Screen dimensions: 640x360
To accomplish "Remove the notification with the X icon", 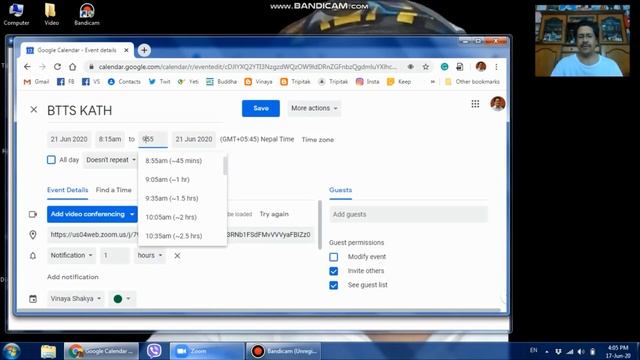I will tap(177, 256).
